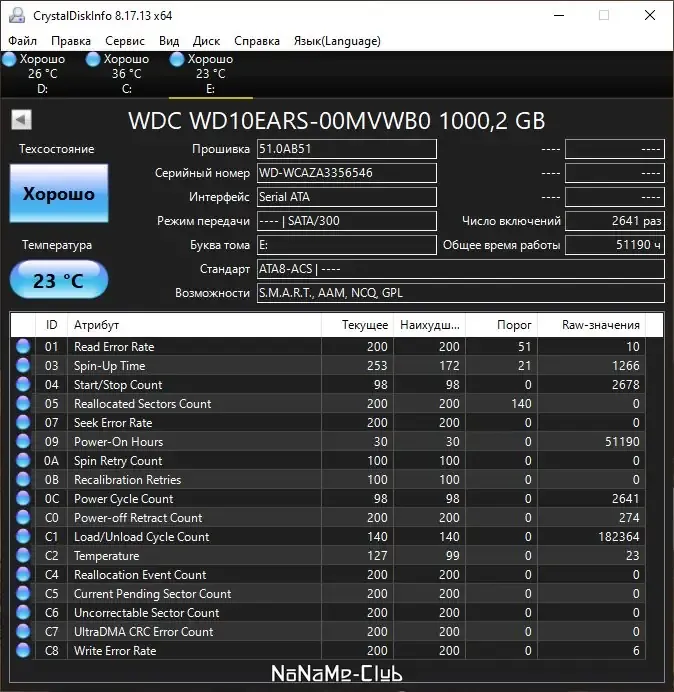Click raw value 1266 in Spin-Up Time row
Image resolution: width=674 pixels, height=692 pixels.
(626, 366)
